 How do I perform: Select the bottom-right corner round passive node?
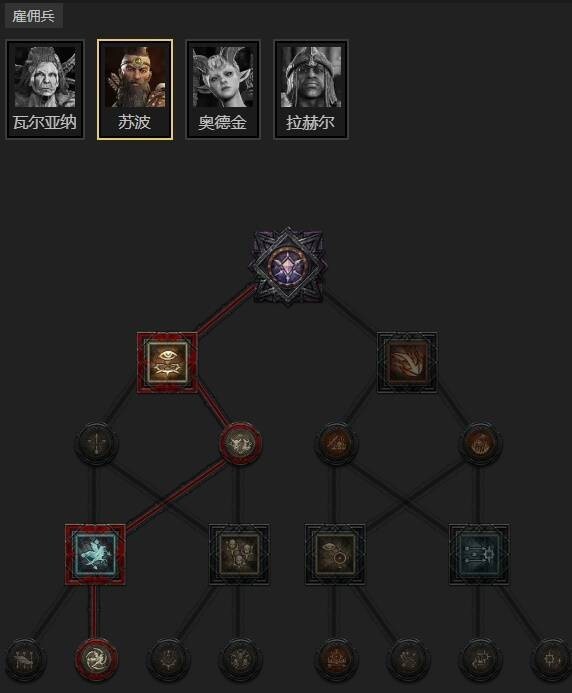(551, 659)
